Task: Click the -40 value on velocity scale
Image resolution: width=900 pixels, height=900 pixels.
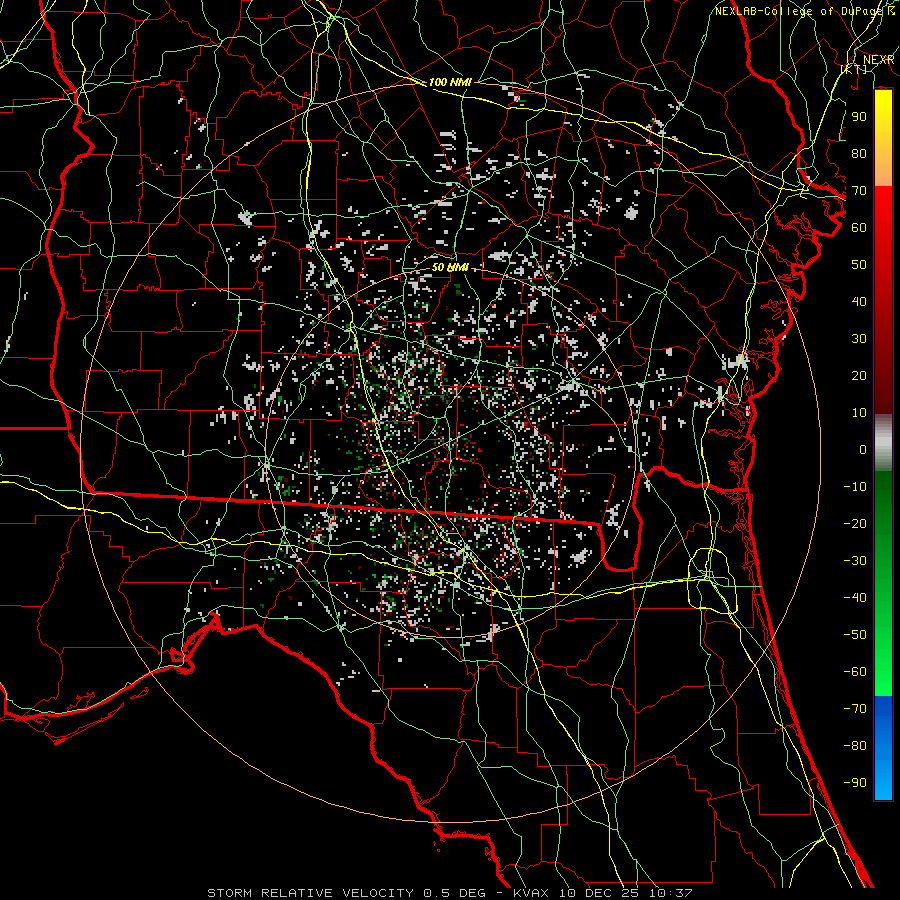Action: click(x=855, y=598)
